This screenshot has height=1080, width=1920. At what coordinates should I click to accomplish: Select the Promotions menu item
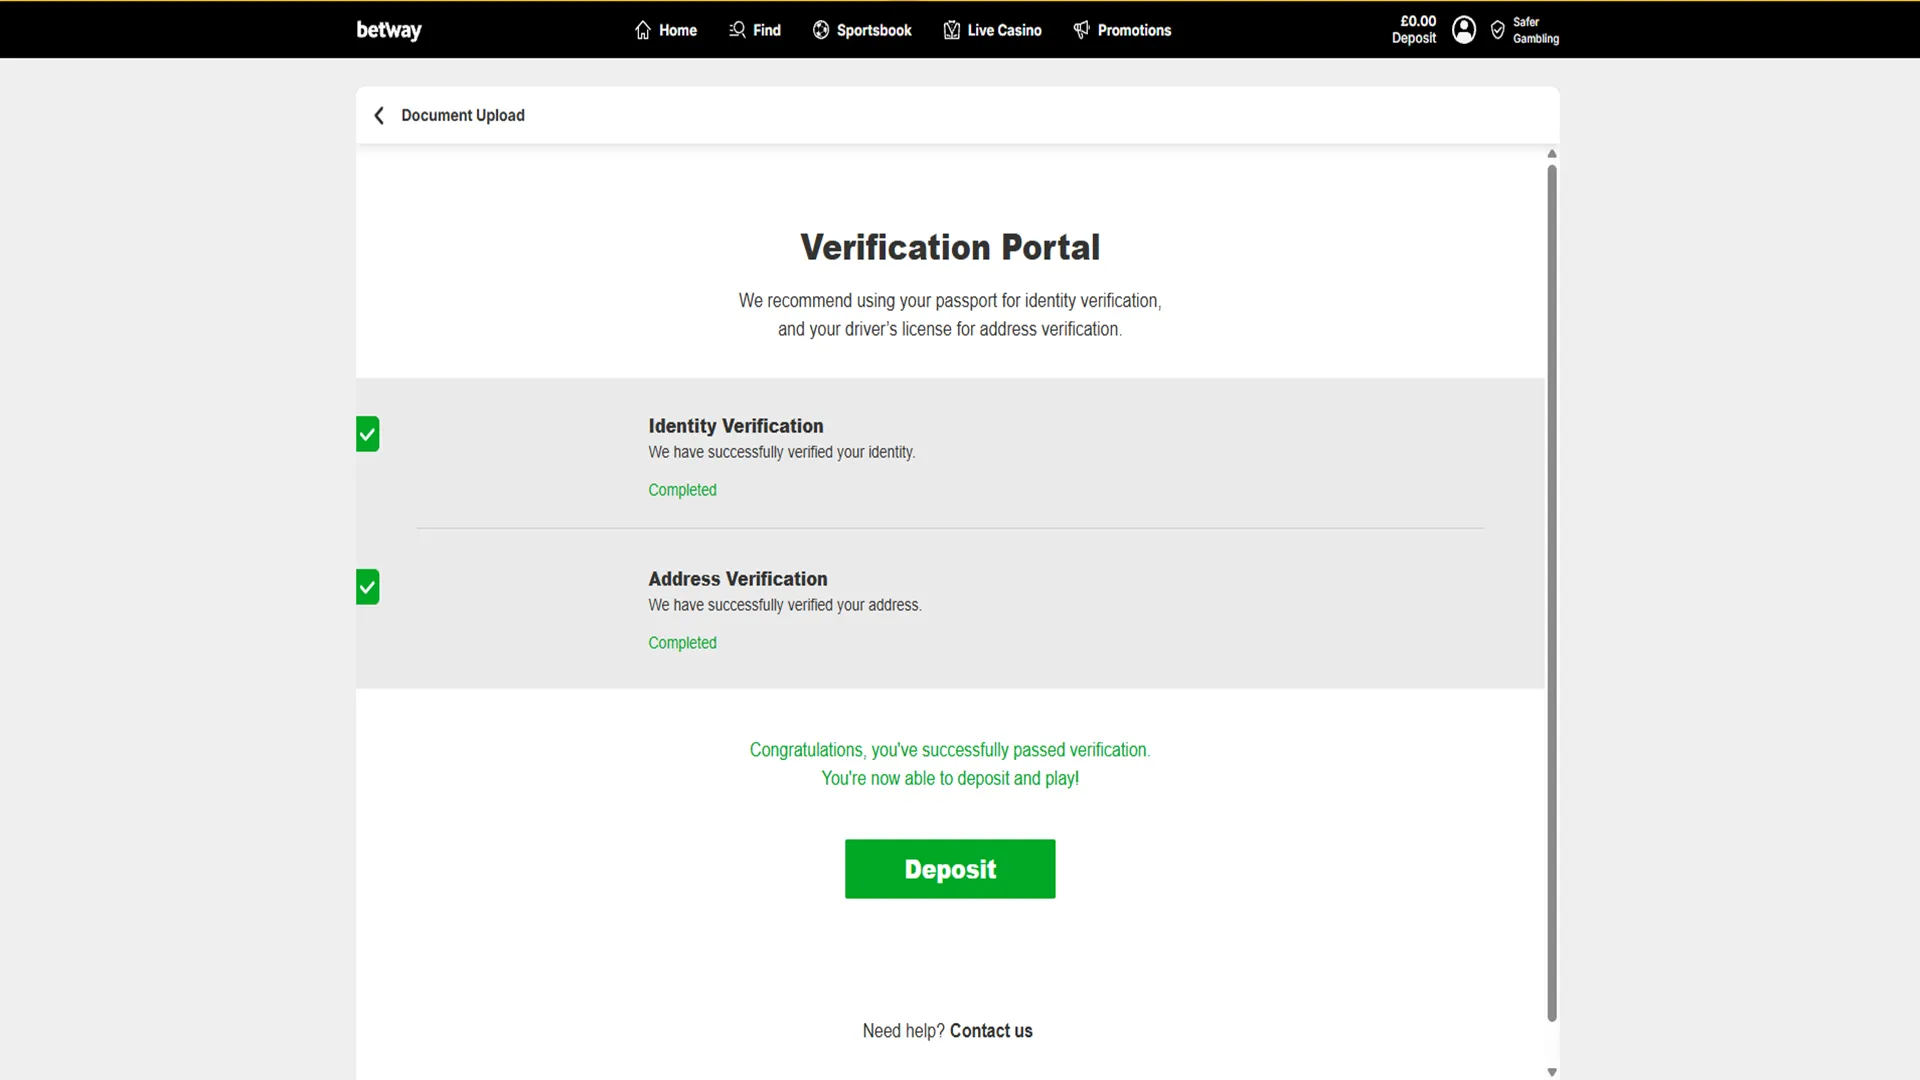[1134, 30]
